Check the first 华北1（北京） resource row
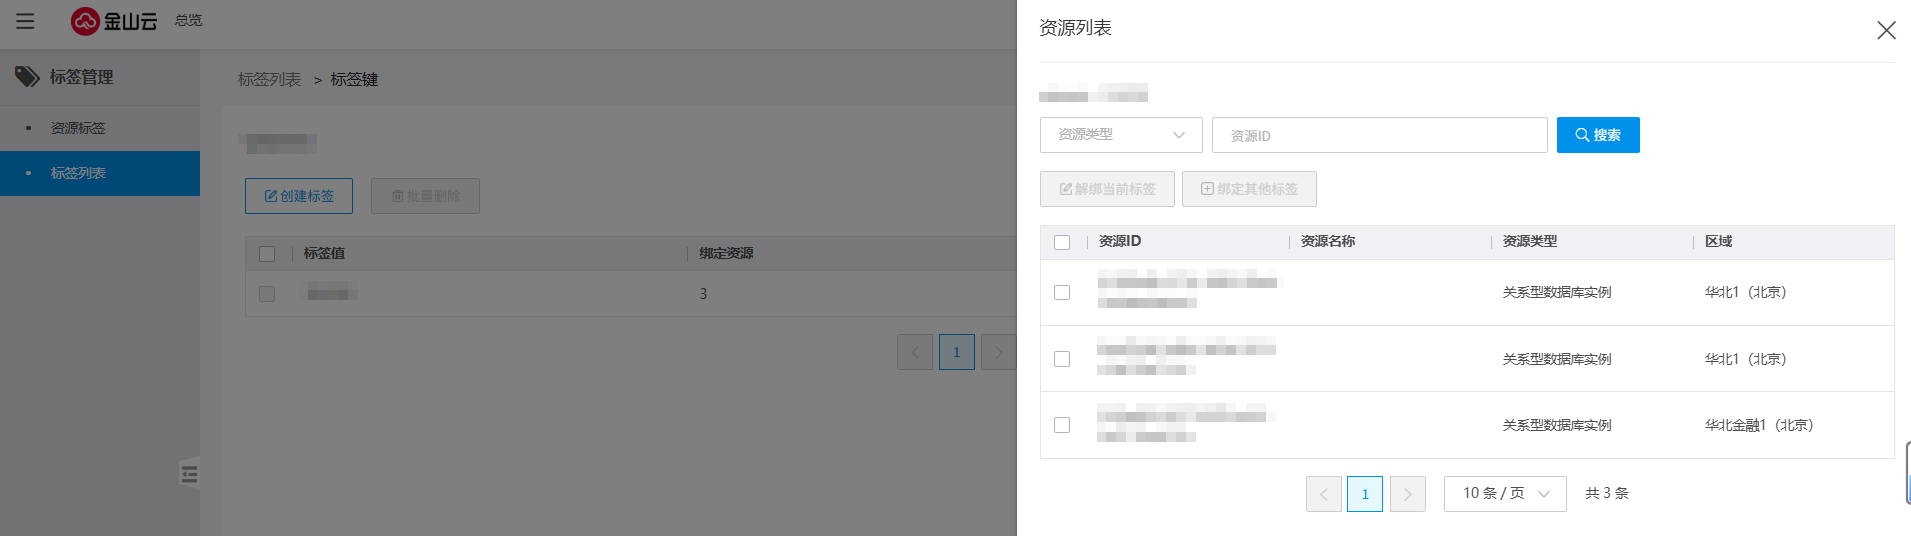Viewport: 1911px width, 536px height. point(1062,292)
